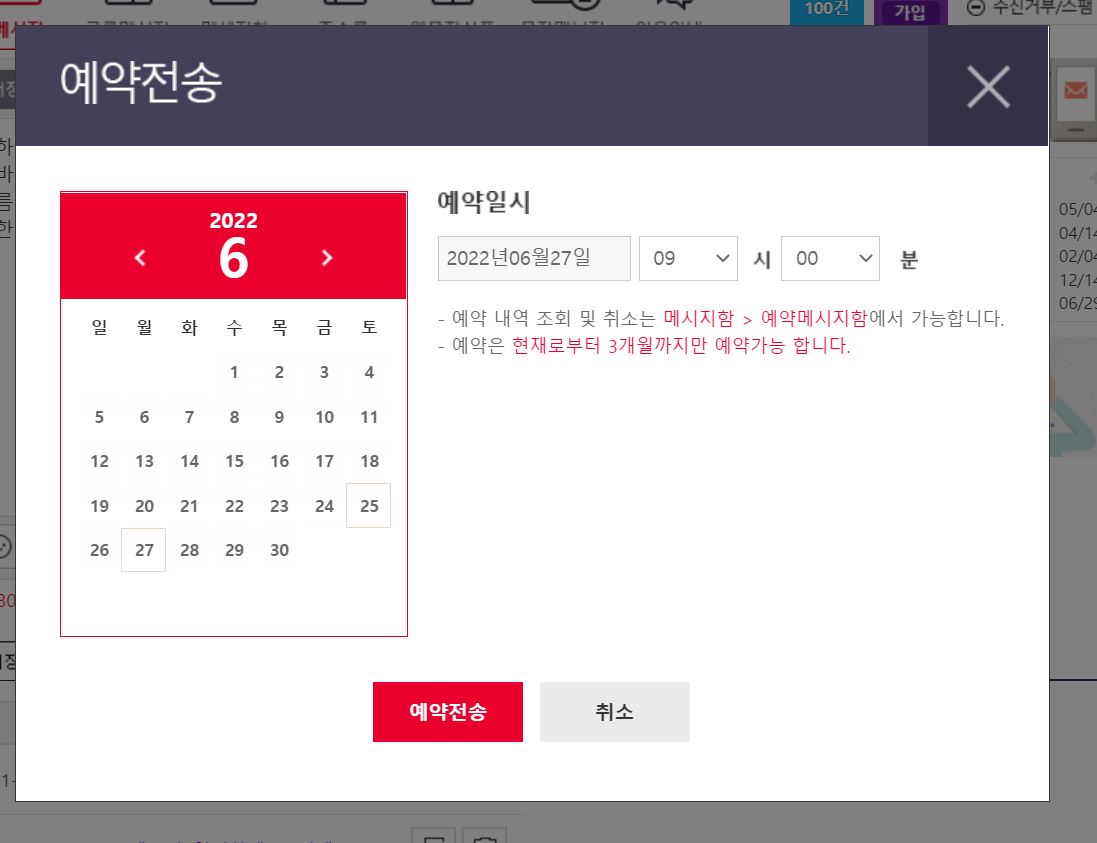This screenshot has height=843, width=1097.
Task: Cancel the dialog using 취소 button
Action: (614, 711)
